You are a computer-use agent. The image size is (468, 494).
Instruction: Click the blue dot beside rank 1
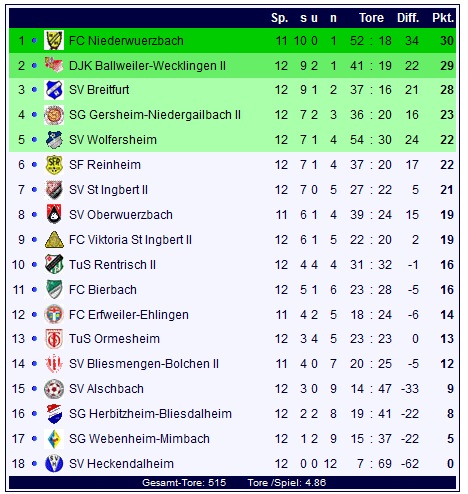[x=34, y=41]
